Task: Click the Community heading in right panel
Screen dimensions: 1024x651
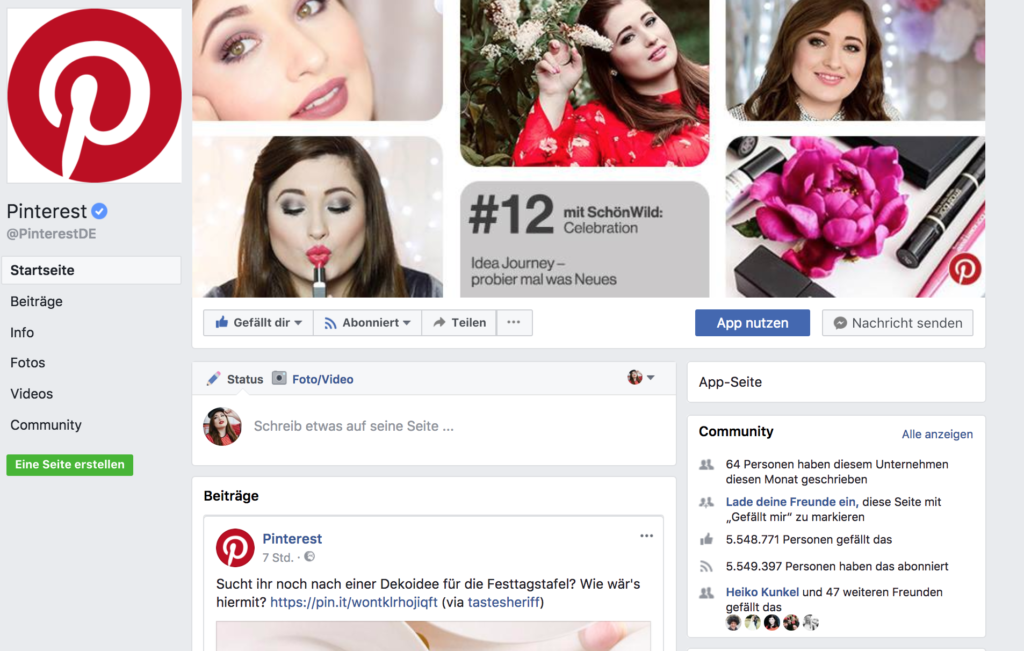Action: tap(736, 432)
